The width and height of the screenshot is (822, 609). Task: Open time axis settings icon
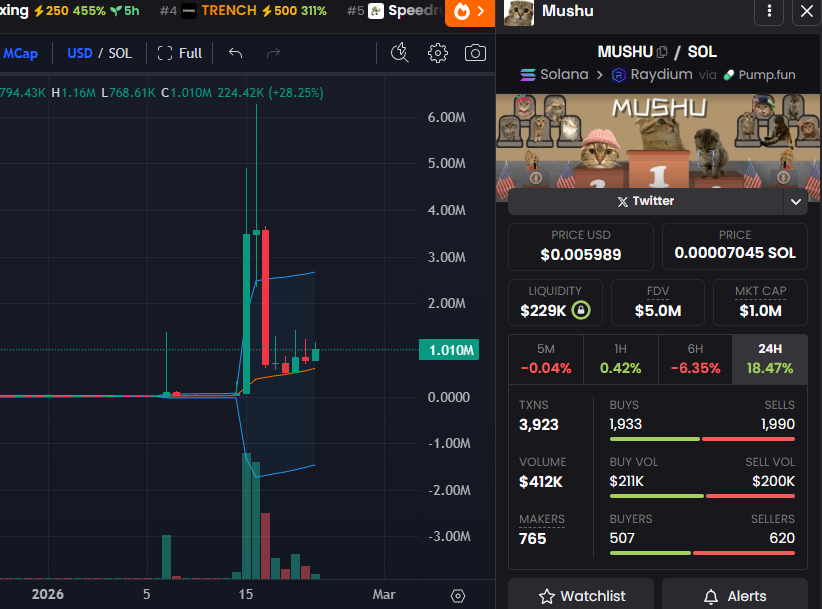(458, 596)
